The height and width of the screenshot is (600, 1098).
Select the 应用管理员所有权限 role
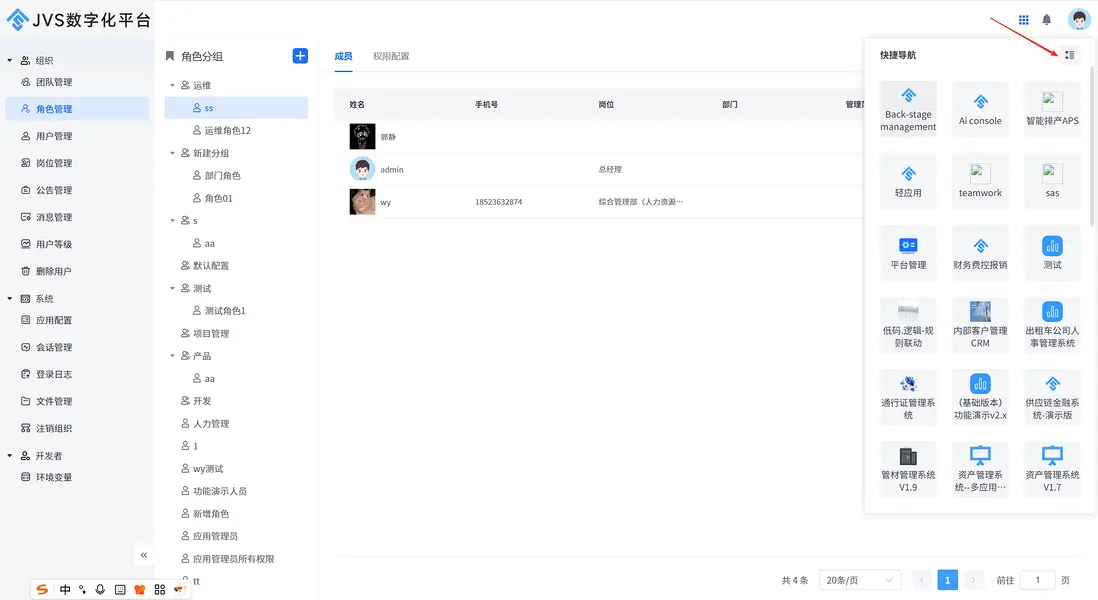click(236, 559)
